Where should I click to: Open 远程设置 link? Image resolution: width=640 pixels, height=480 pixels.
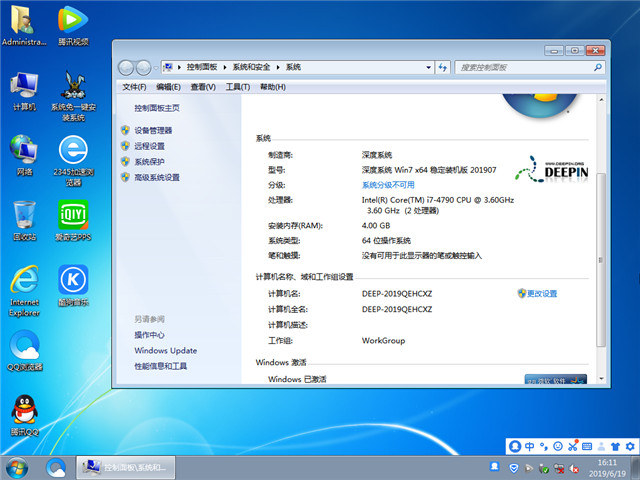(x=149, y=146)
